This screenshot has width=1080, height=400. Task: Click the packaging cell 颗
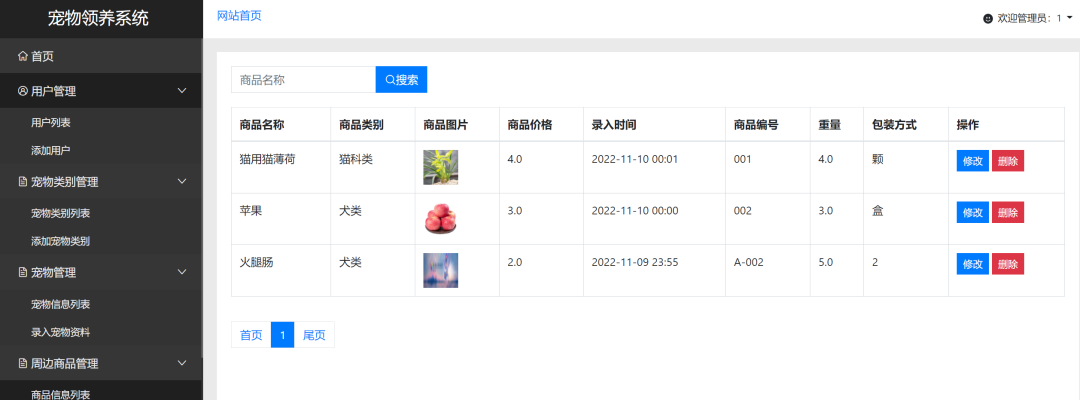click(x=878, y=159)
